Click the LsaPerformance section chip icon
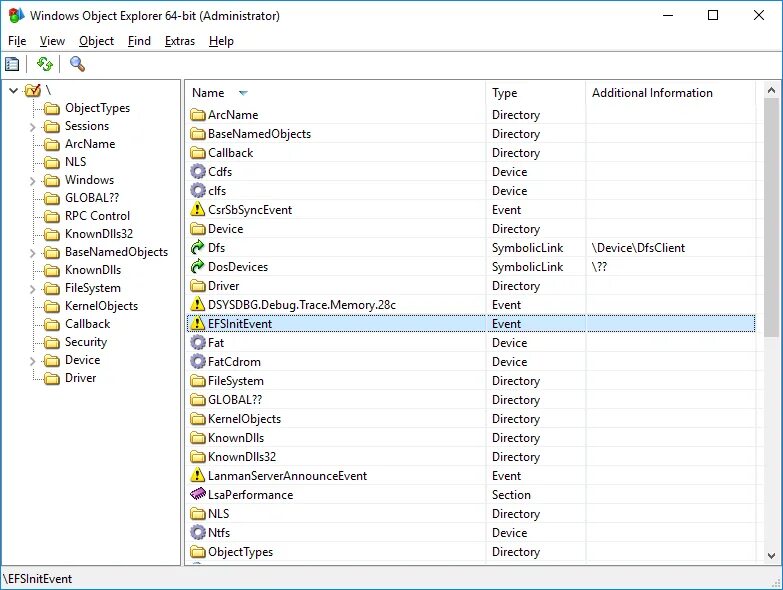The width and height of the screenshot is (783, 590). [x=198, y=495]
